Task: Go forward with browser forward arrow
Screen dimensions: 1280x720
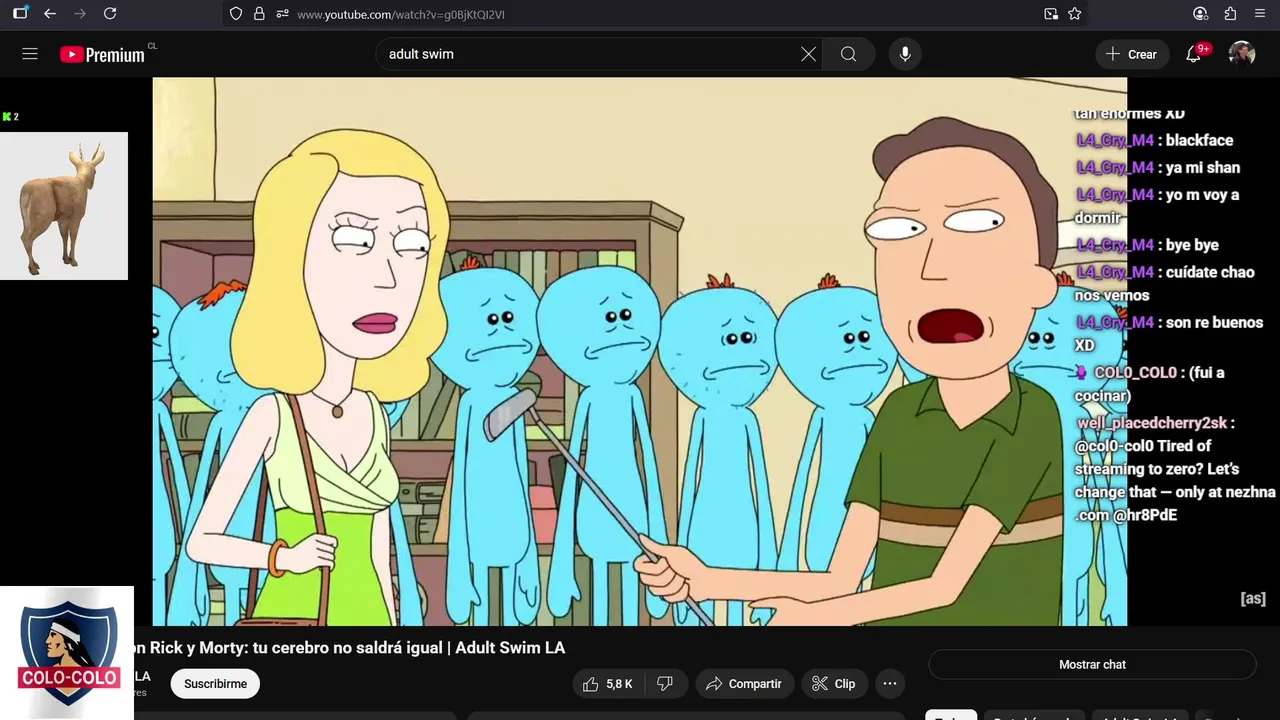Action: tap(80, 14)
